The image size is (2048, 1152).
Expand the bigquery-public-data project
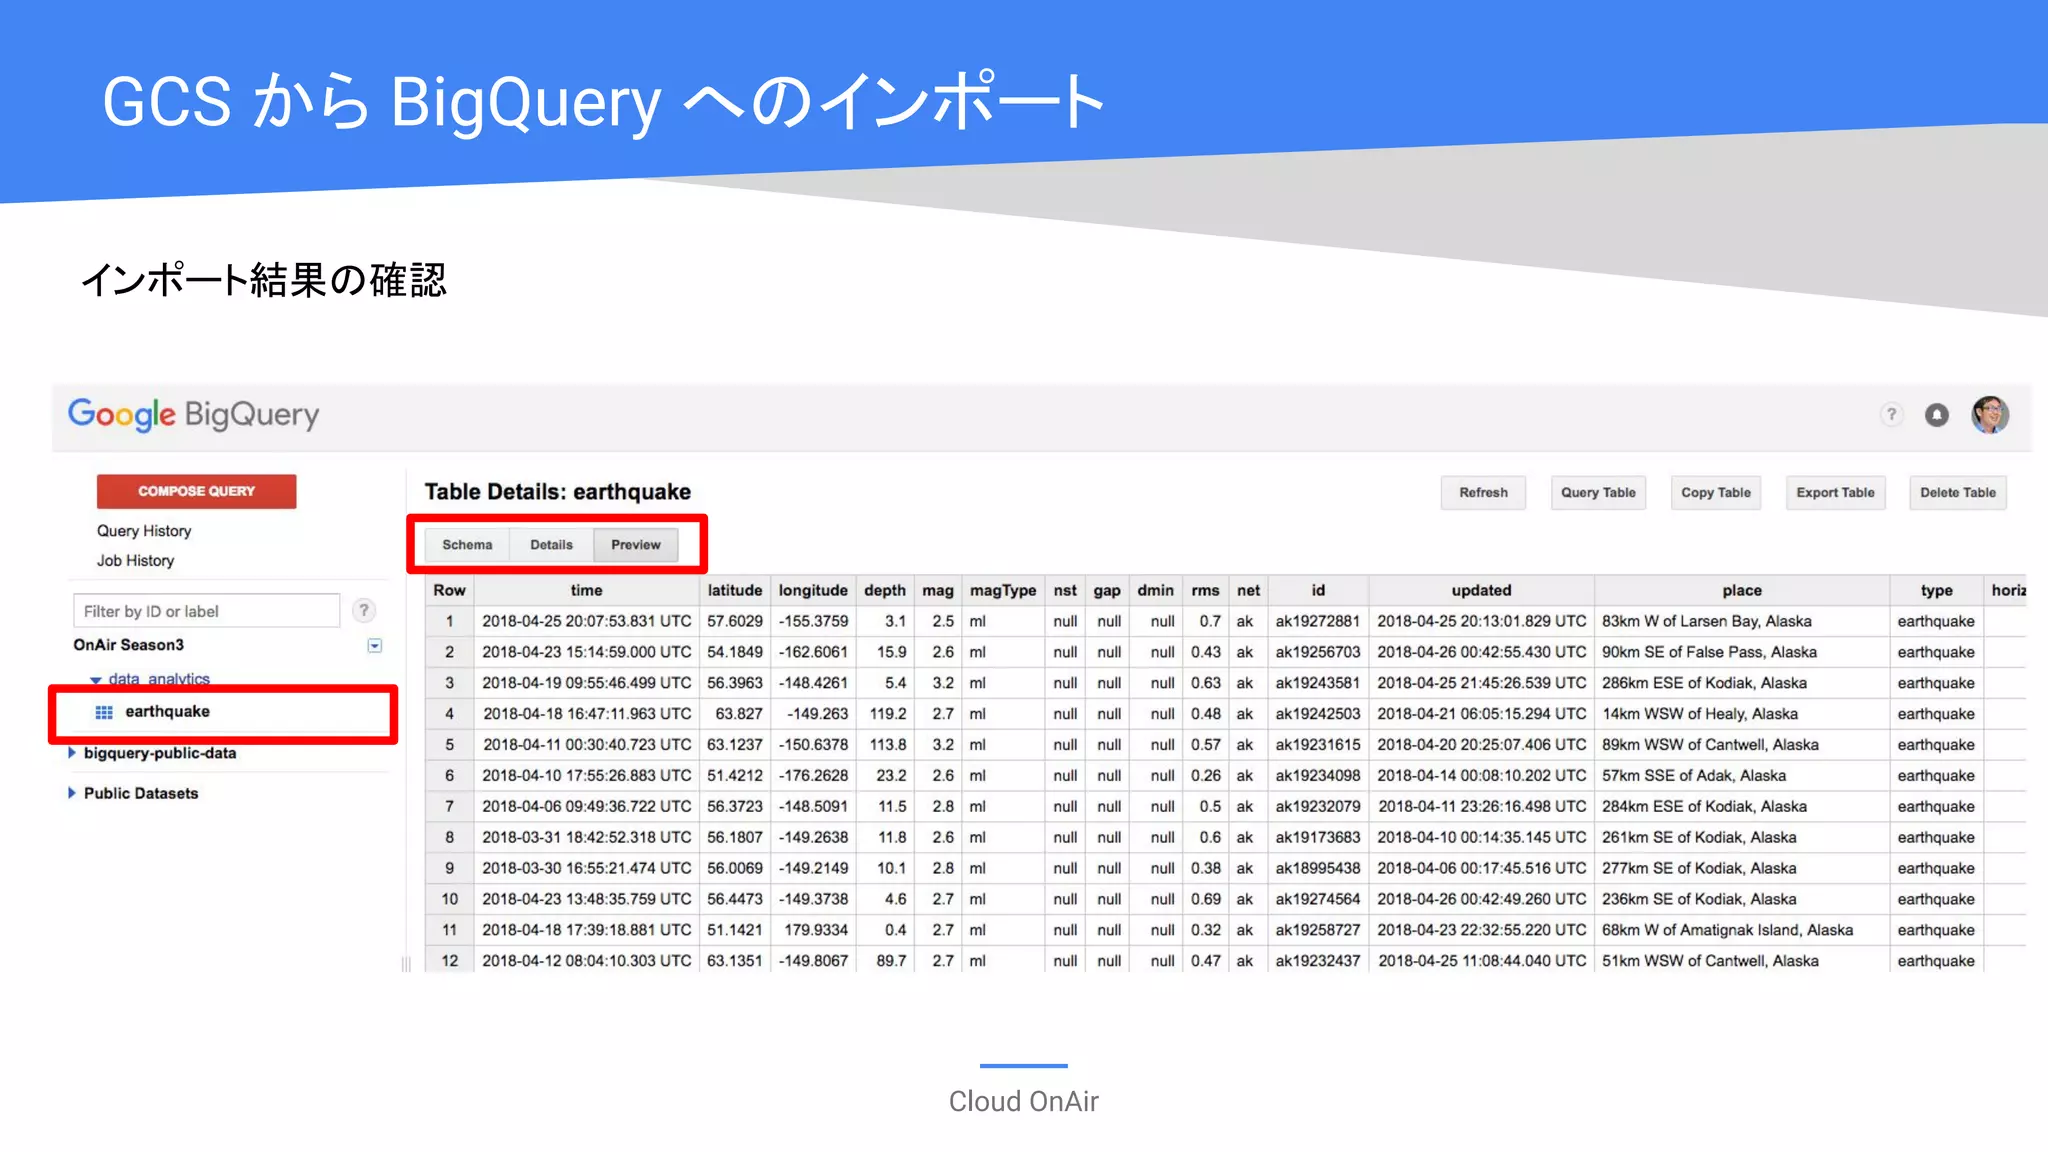[x=72, y=752]
